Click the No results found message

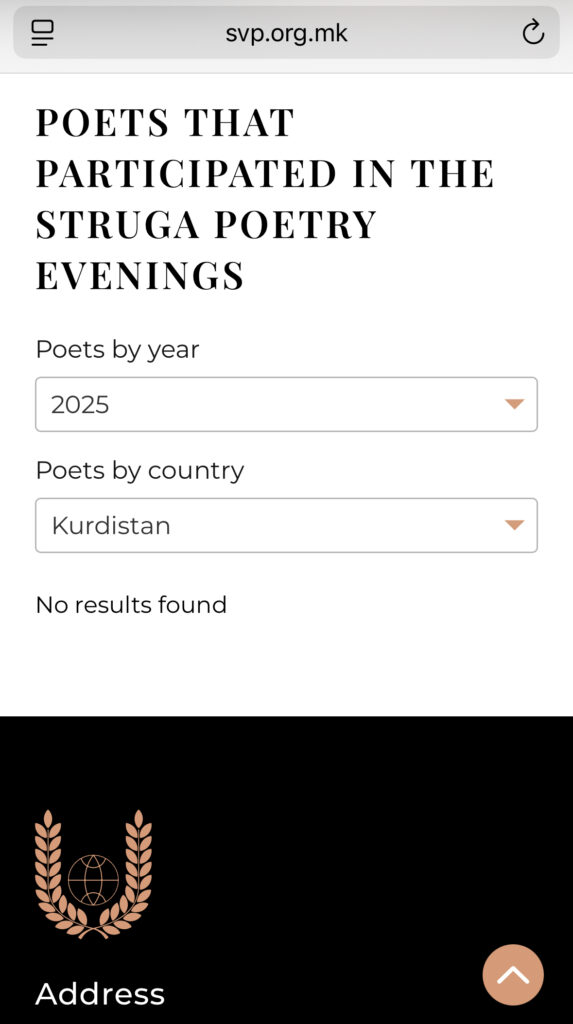pyautogui.click(x=131, y=605)
